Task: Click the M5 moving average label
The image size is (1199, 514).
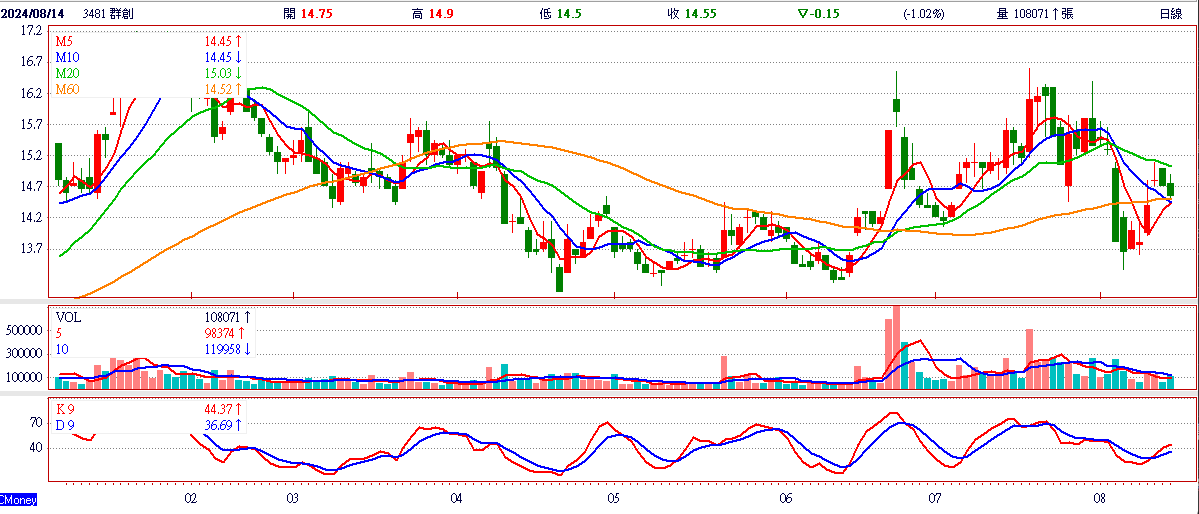Action: click(x=63, y=41)
